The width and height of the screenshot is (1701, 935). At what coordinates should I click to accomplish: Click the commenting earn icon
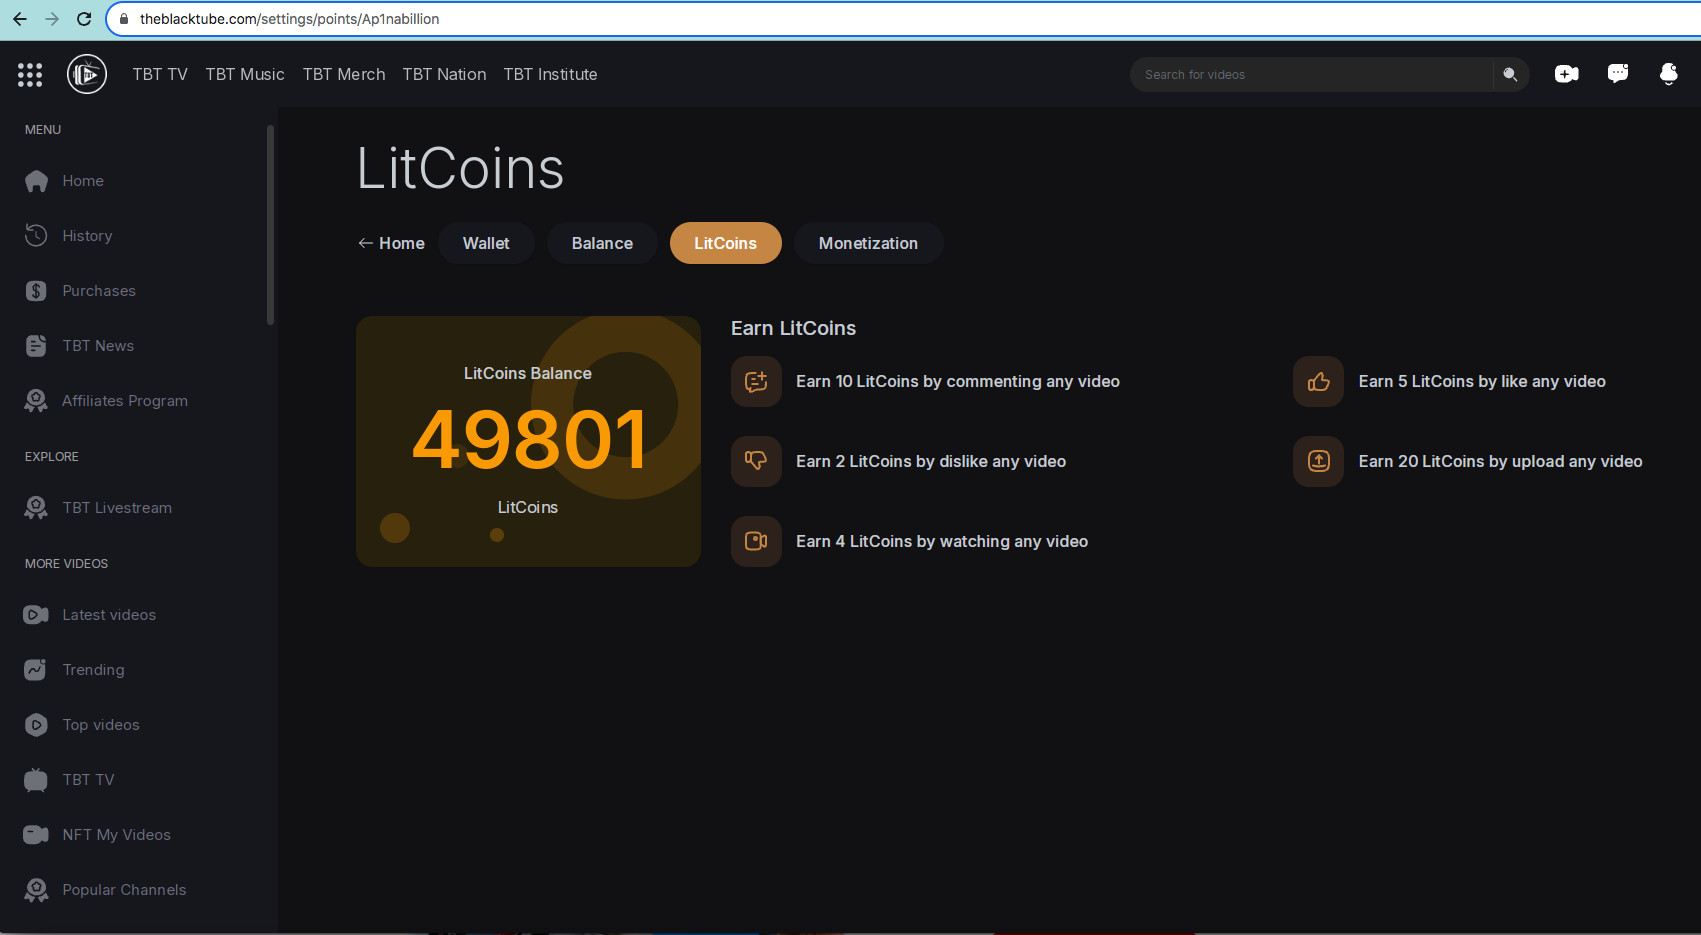coord(756,381)
